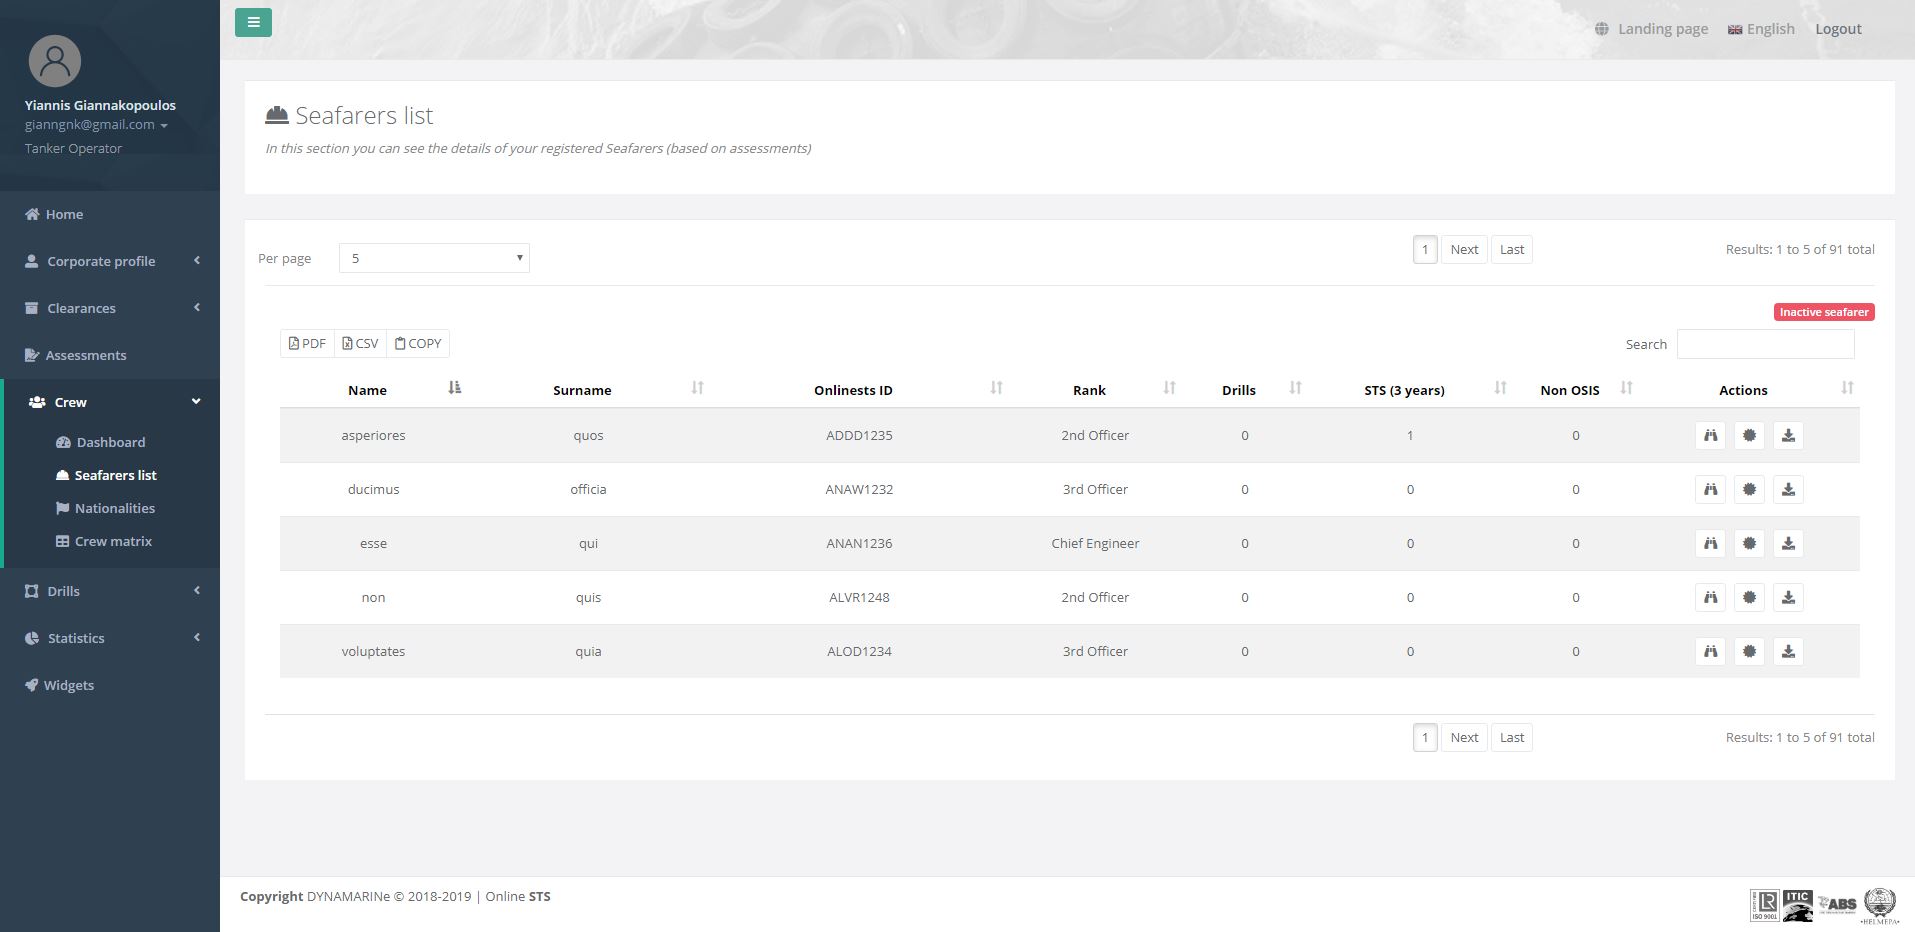The image size is (1915, 932).
Task: Click the Logout link
Action: click(1838, 29)
